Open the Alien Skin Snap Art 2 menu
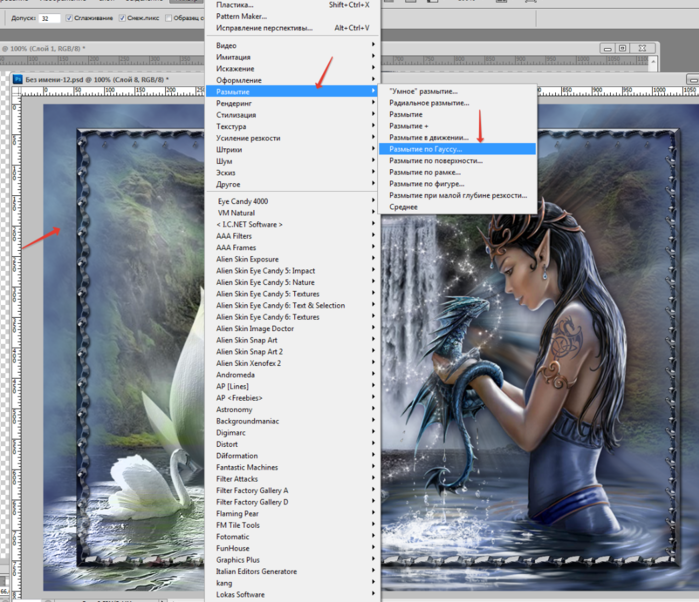Image resolution: width=699 pixels, height=602 pixels. pyautogui.click(x=293, y=352)
